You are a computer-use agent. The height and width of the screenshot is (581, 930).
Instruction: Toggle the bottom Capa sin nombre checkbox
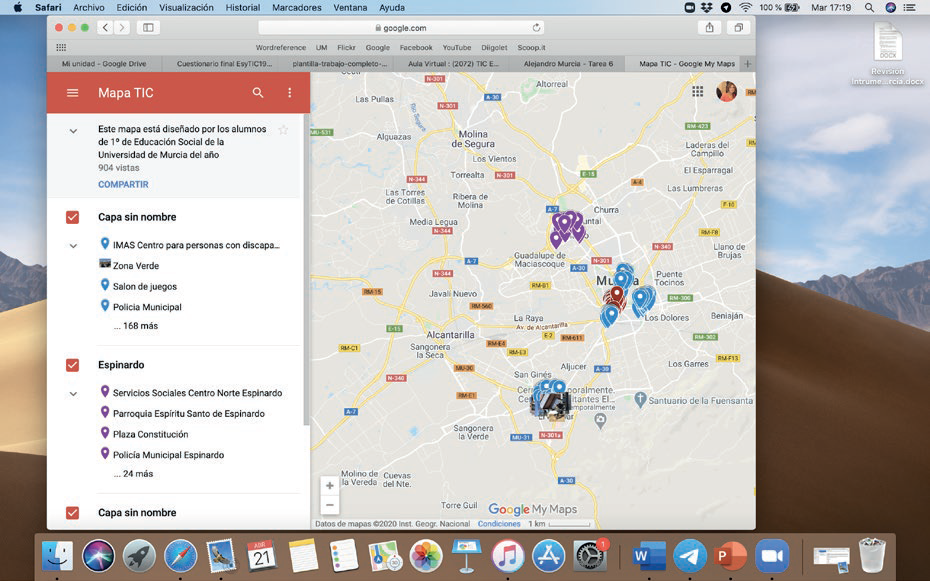click(x=72, y=512)
